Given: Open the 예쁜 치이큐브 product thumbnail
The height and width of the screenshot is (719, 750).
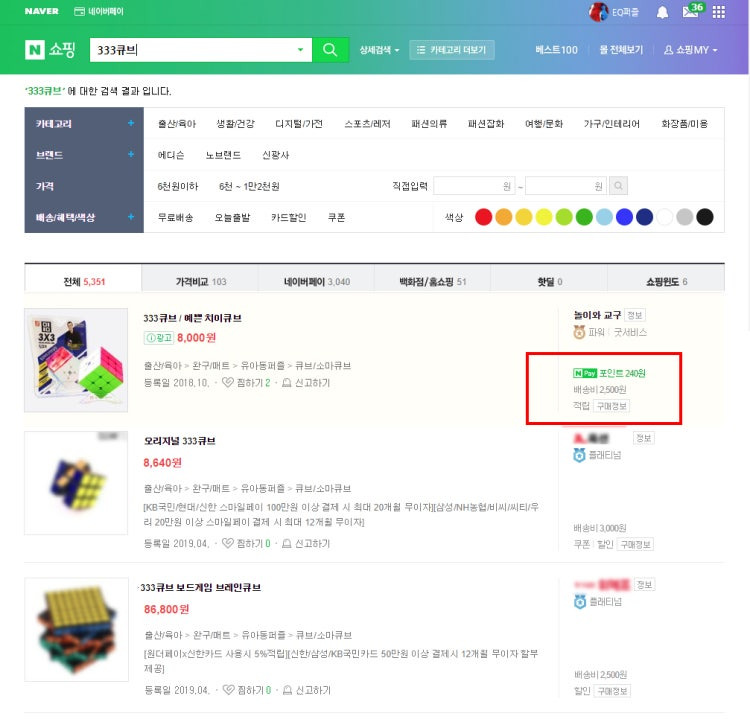Looking at the screenshot, I should click(x=76, y=360).
